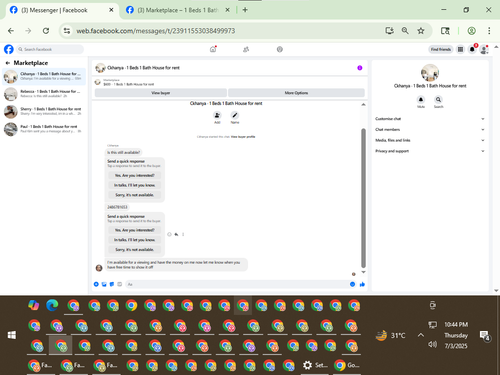500x375 pixels.
Task: Expand the Chat members section
Action: [x=430, y=129]
